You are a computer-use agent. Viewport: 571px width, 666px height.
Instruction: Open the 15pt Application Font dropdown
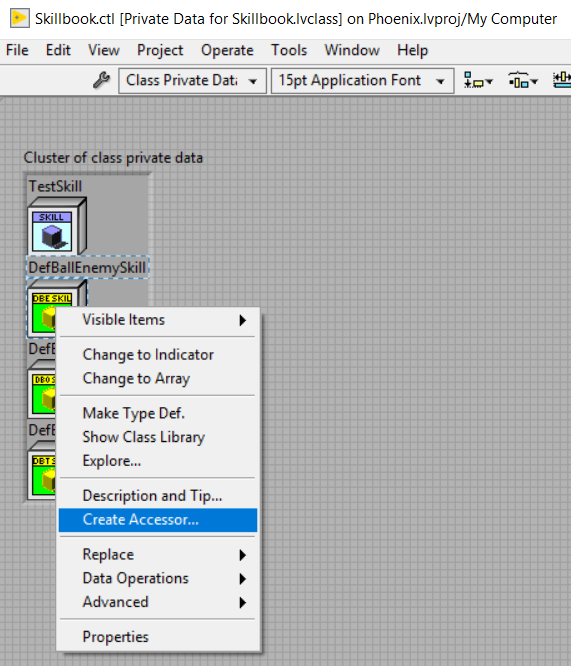tap(362, 80)
